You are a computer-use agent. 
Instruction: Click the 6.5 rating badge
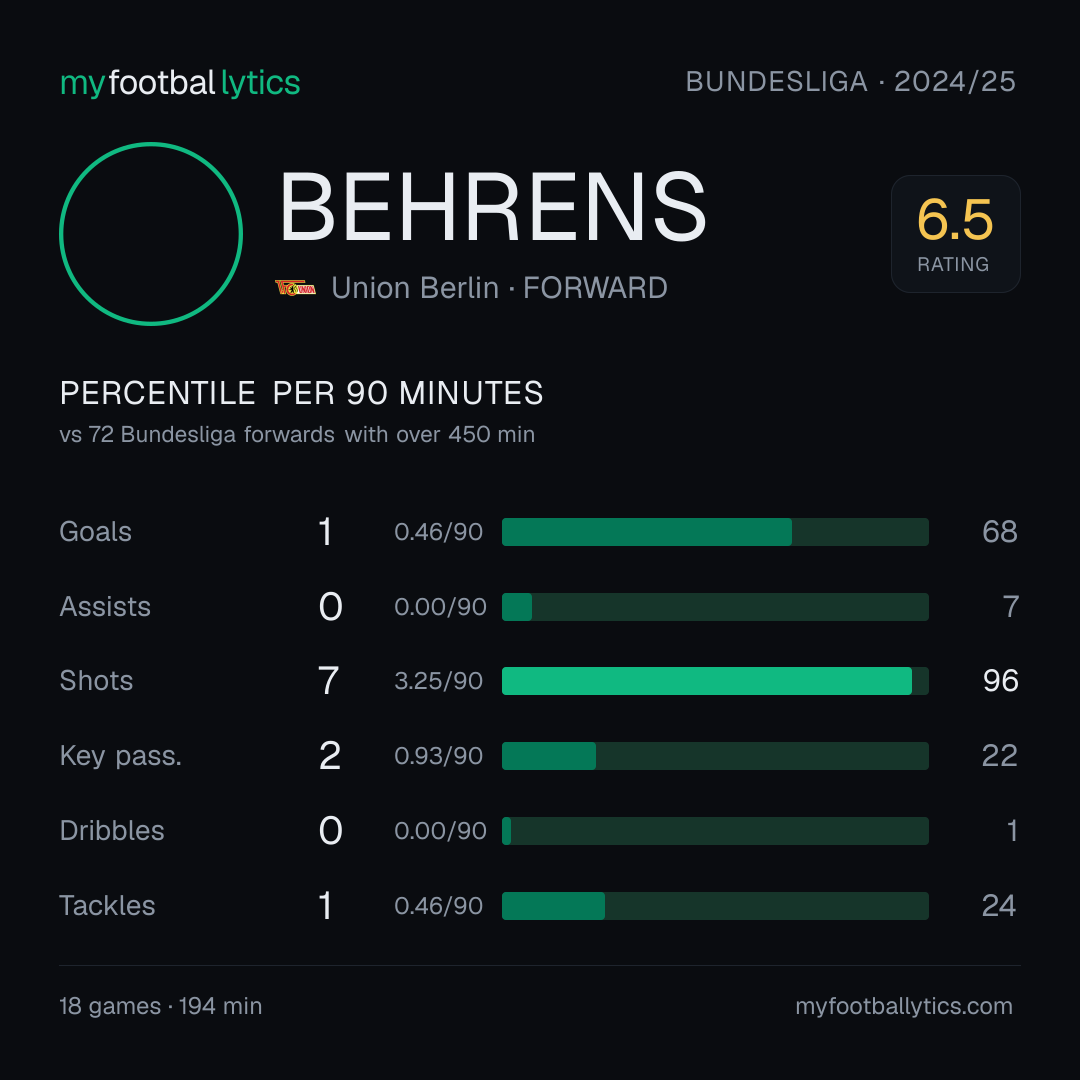(955, 233)
